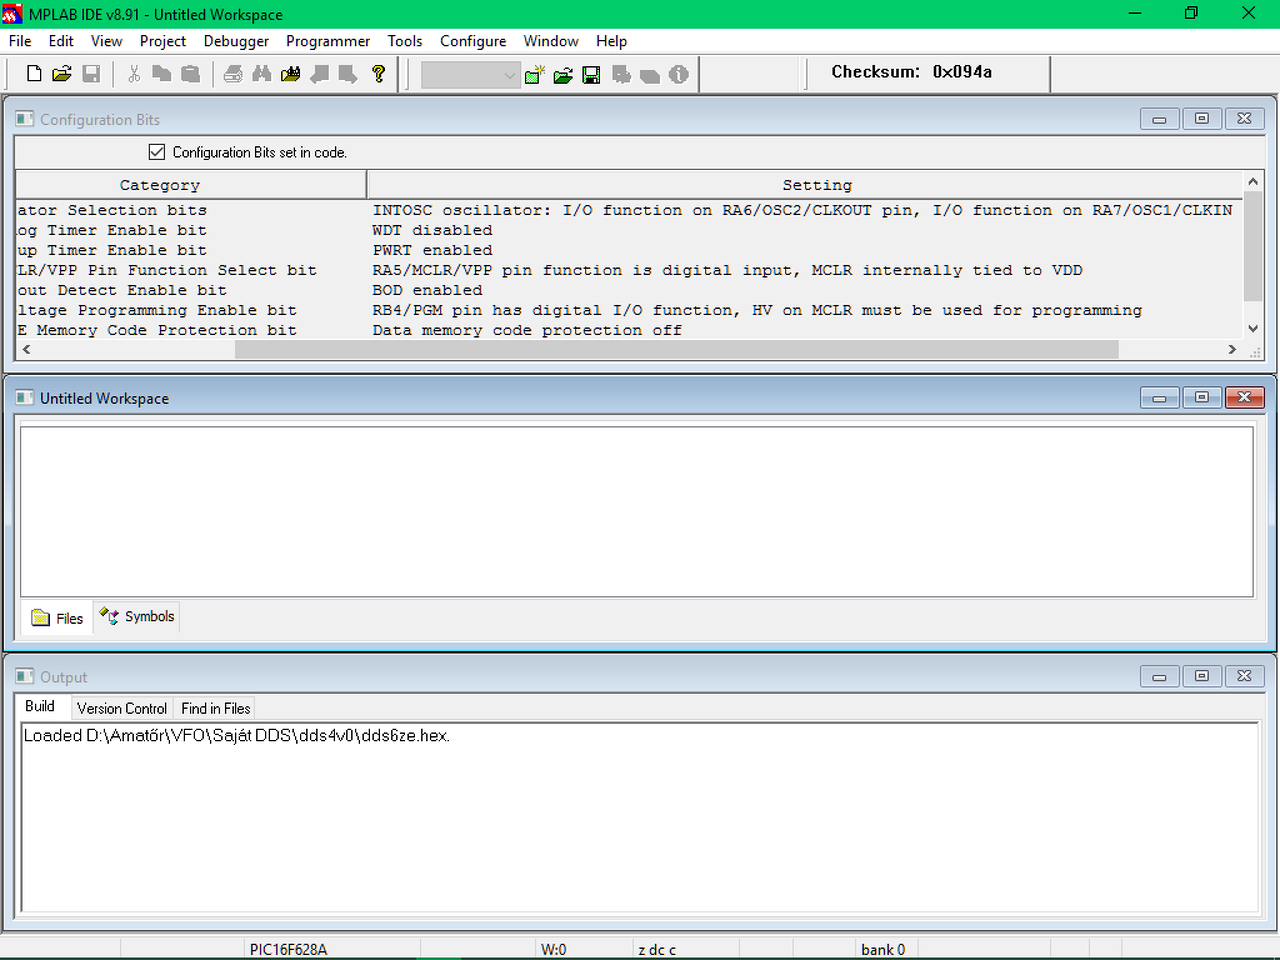Click the Configuration Bits scroll-up arrow

tap(1253, 181)
